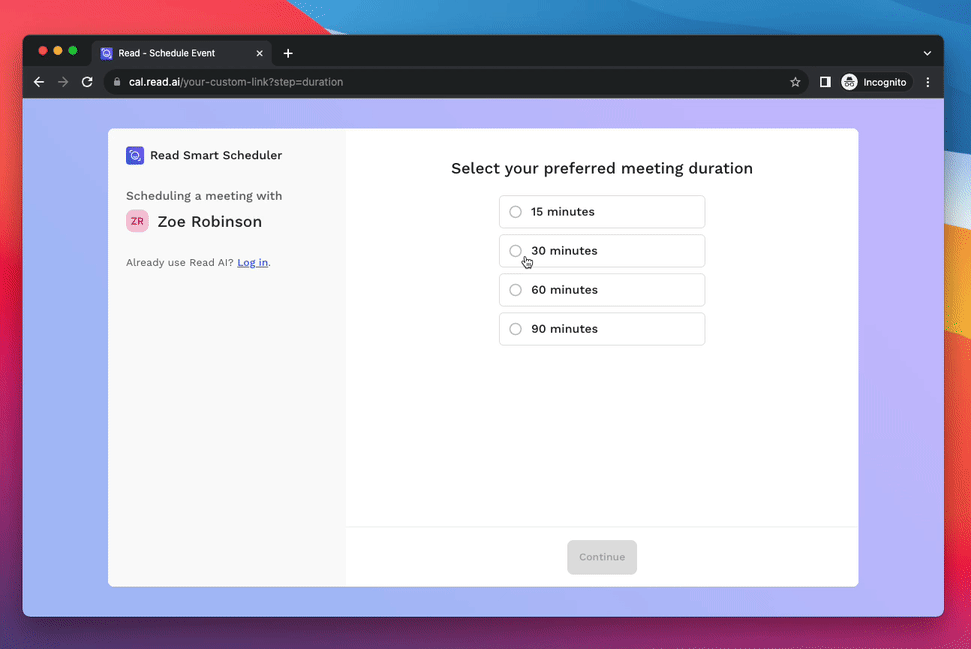
Task: Click the ZR avatar for Zoe Robinson
Action: (136, 221)
